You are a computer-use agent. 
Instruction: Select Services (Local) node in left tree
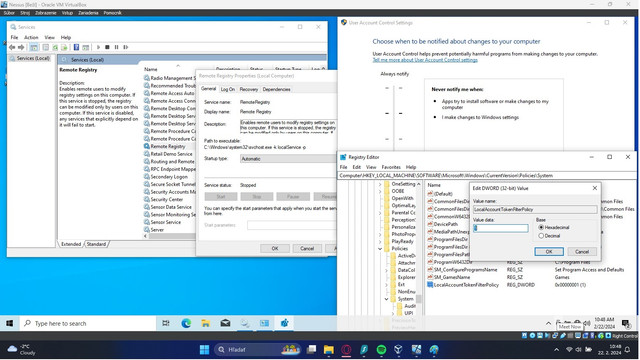point(33,58)
